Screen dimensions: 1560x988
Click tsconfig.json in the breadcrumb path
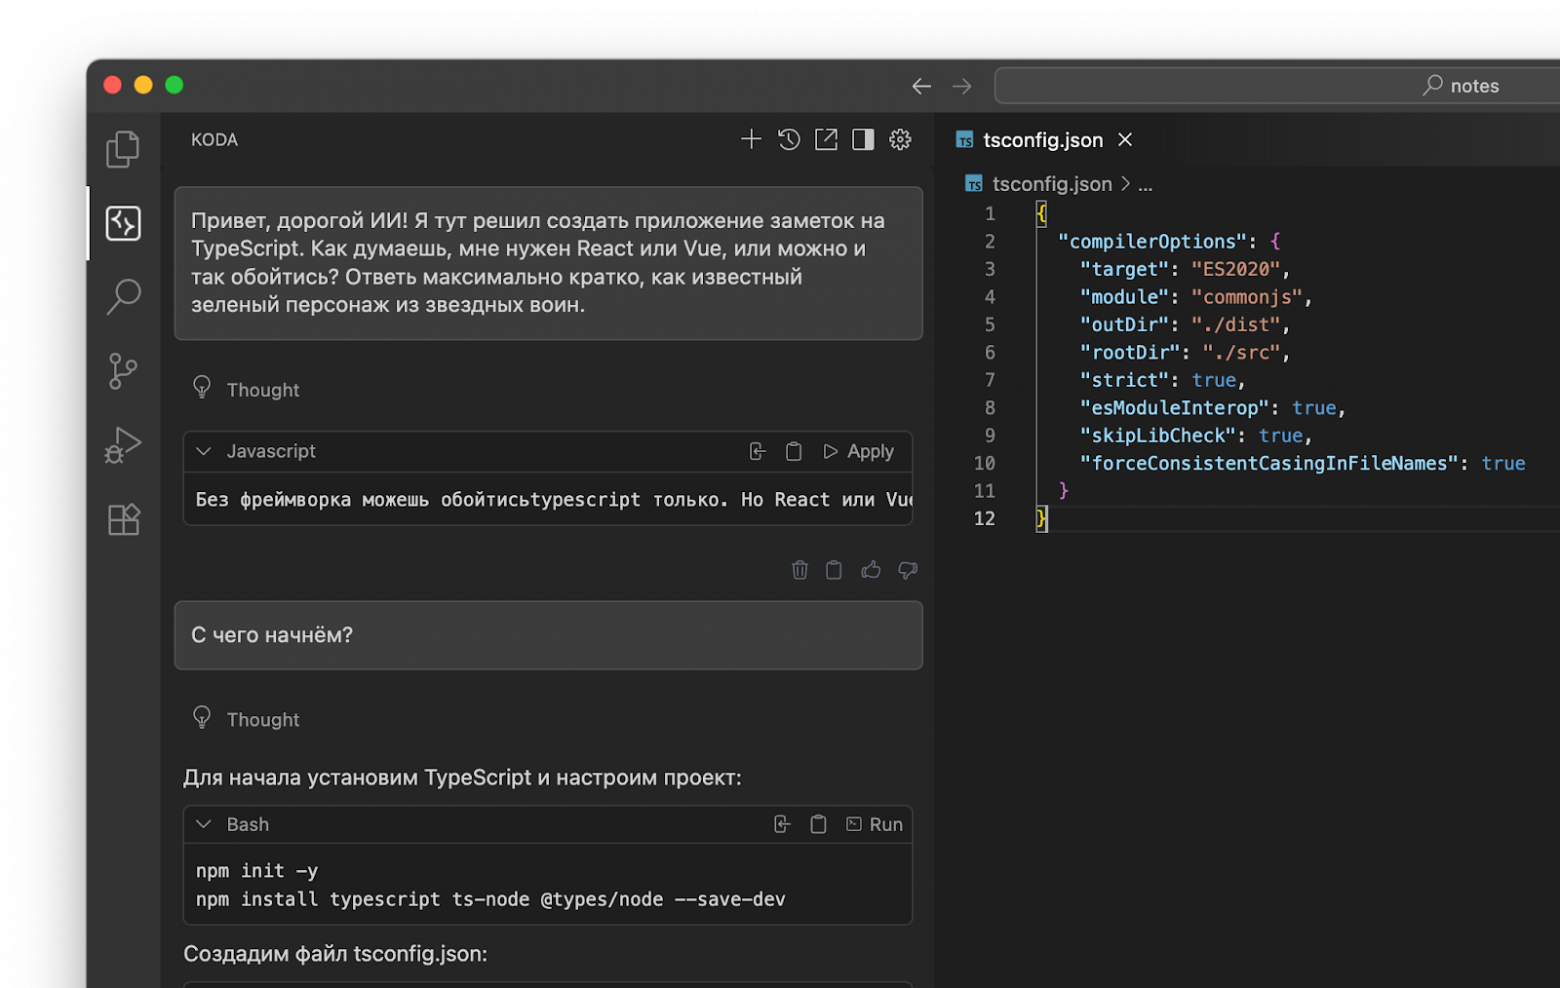click(1051, 184)
